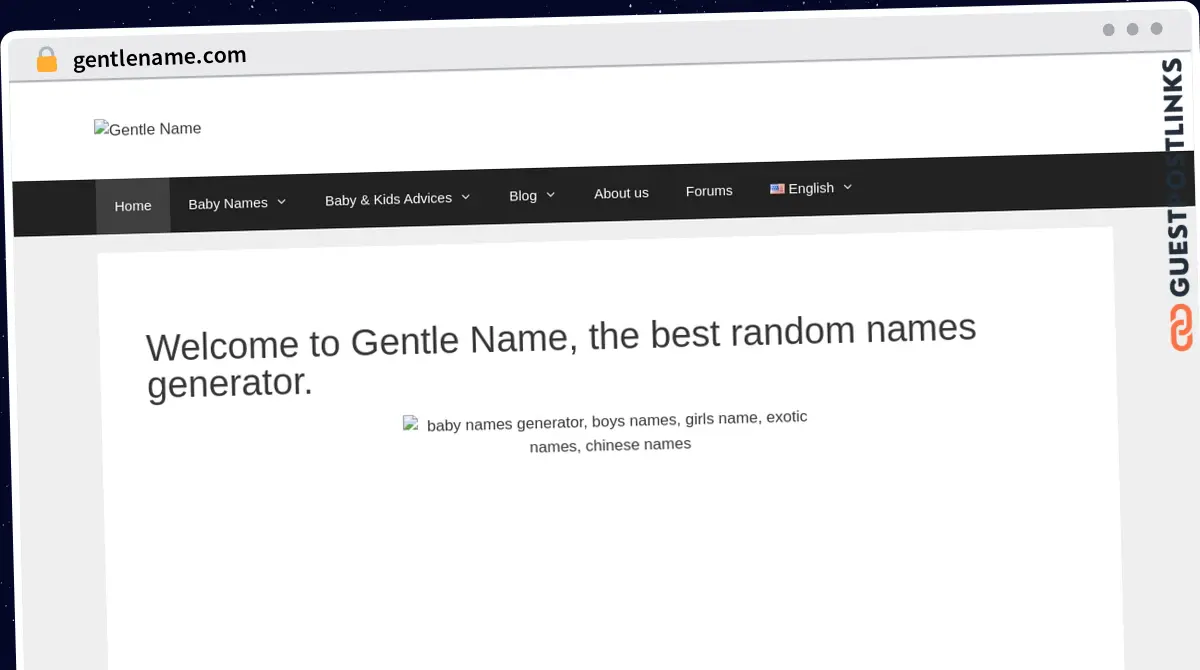Click the orange padlock icon
Viewport: 1200px width, 670px height.
46,60
